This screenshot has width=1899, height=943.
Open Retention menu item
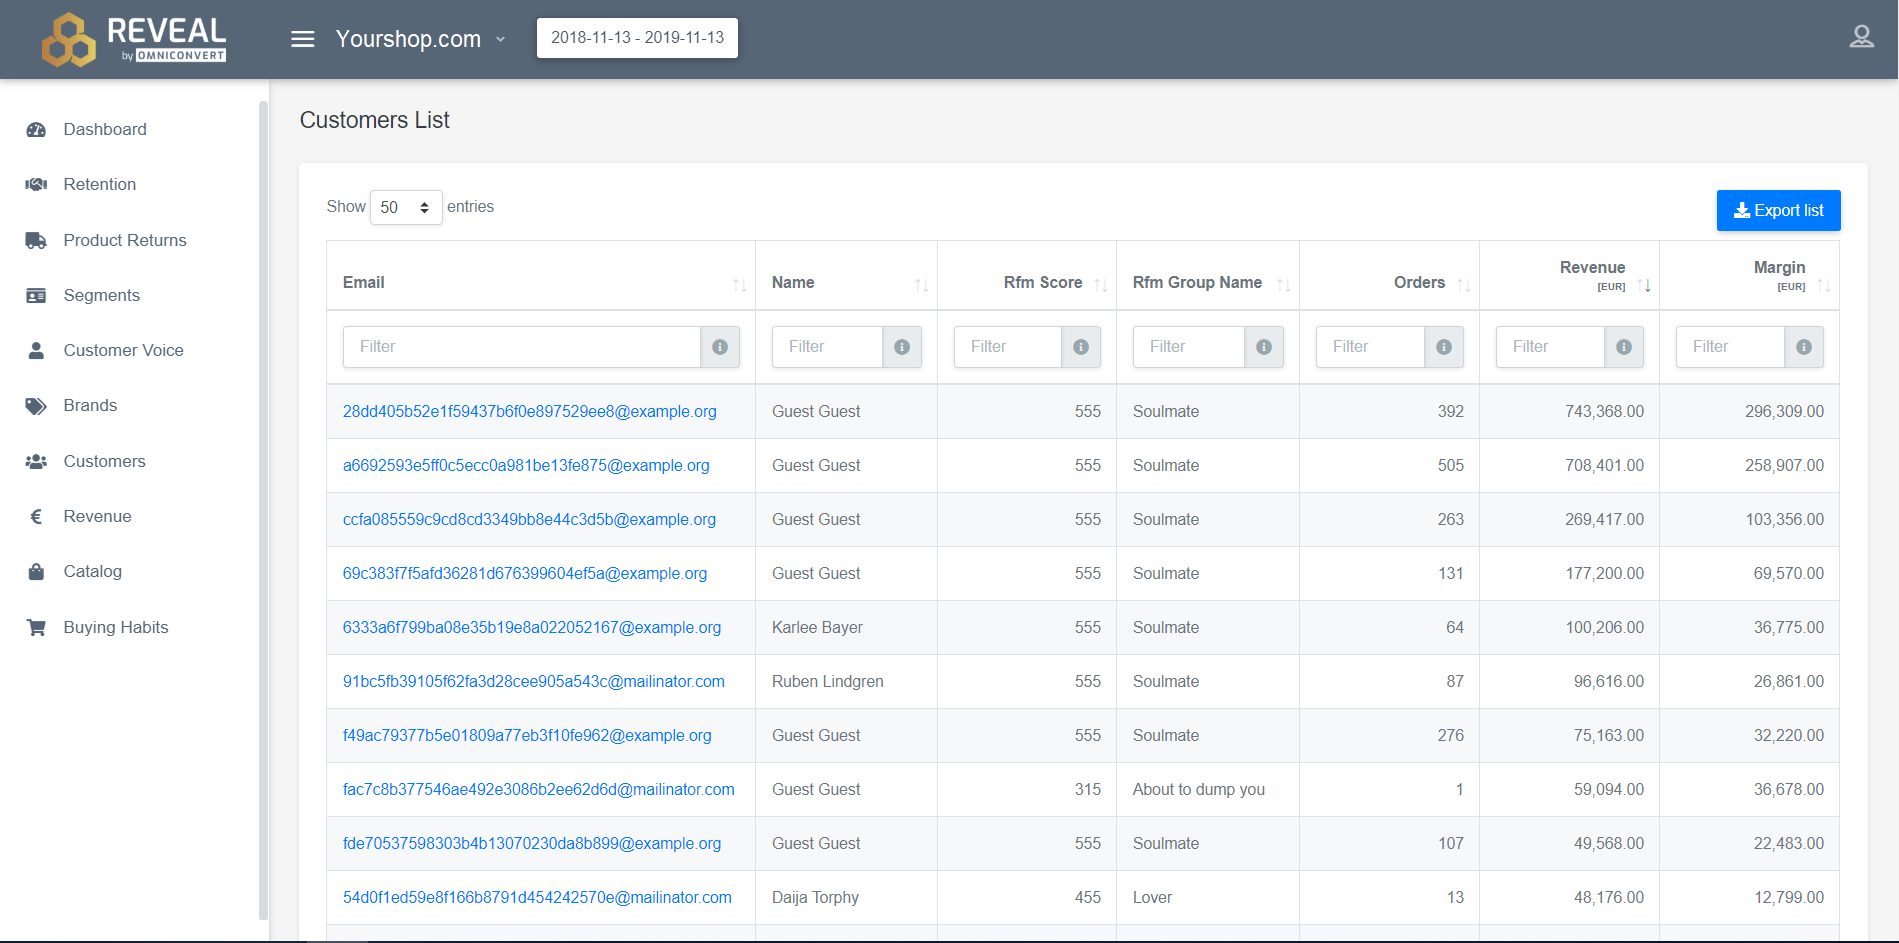tap(100, 184)
